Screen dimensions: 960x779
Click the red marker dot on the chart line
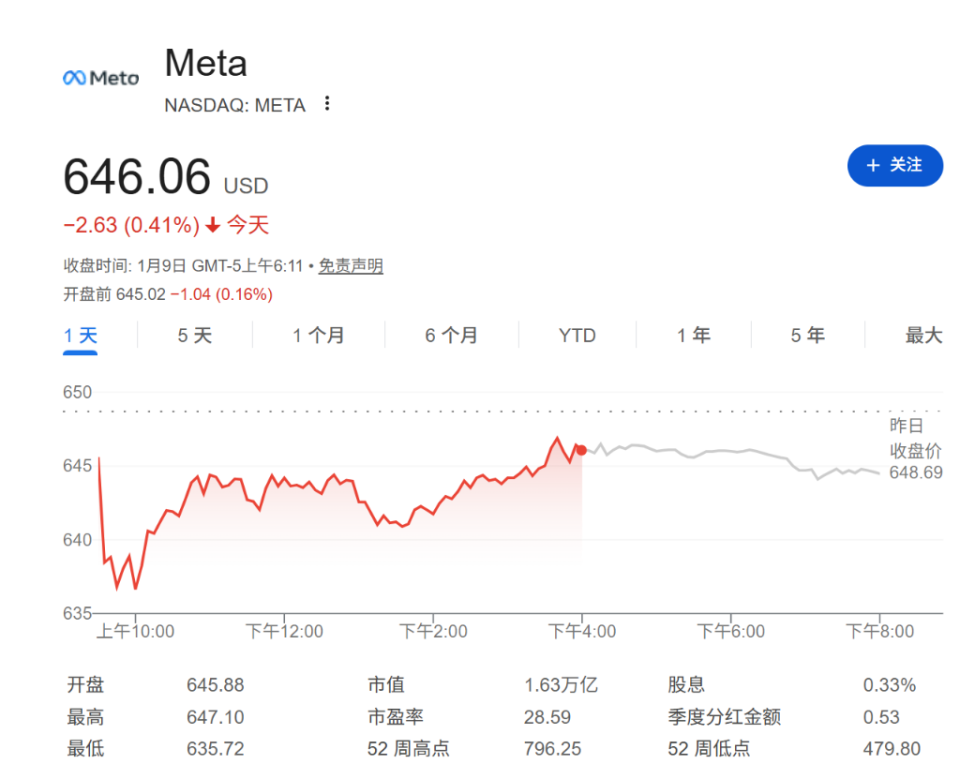pos(580,450)
